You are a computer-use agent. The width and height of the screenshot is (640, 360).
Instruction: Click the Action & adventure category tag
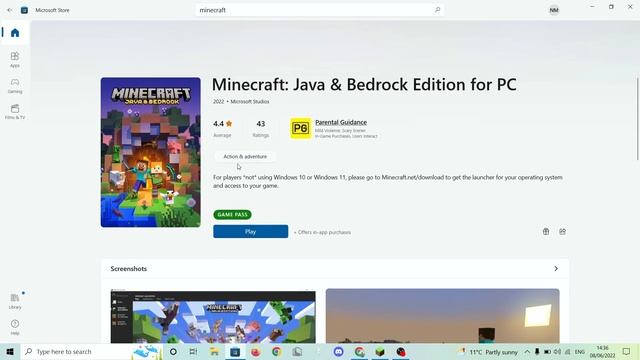pyautogui.click(x=245, y=156)
